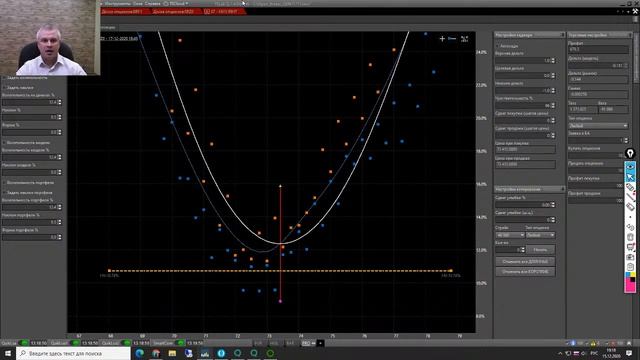Adjust the Нижняя дельта stepper arrows

point(553,90)
